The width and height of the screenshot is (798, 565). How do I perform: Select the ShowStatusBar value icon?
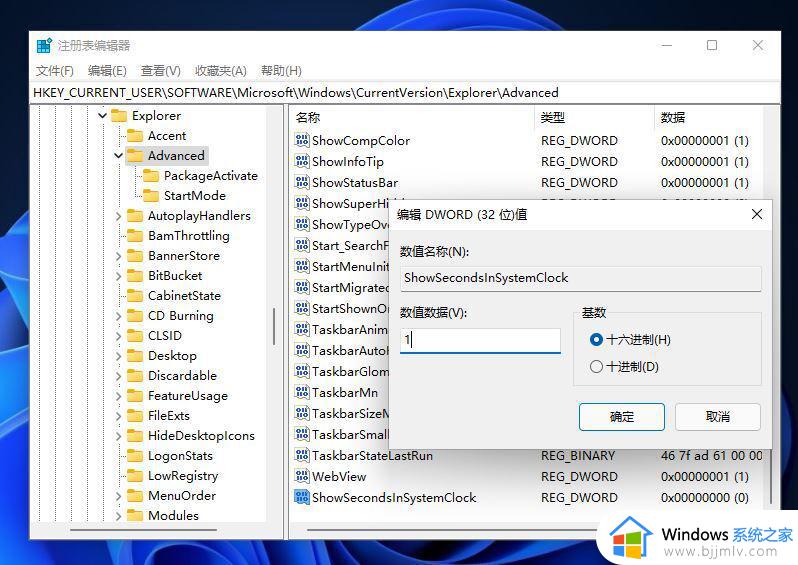click(302, 182)
